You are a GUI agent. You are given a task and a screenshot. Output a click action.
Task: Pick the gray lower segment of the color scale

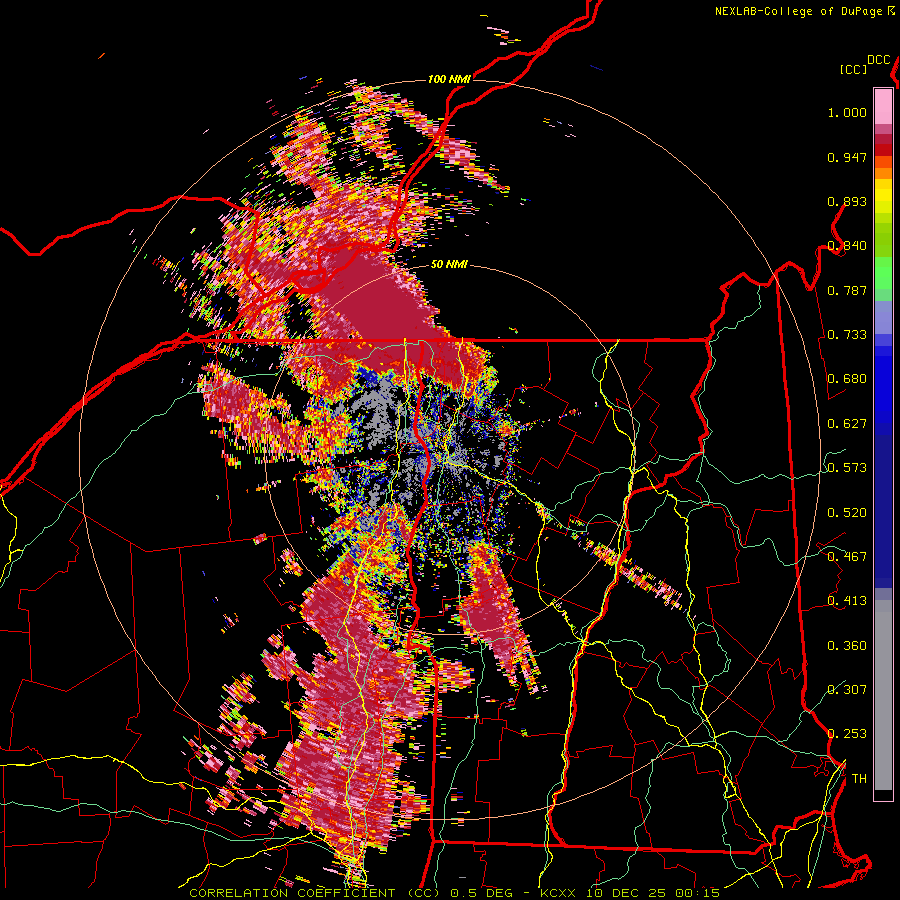coord(883,695)
